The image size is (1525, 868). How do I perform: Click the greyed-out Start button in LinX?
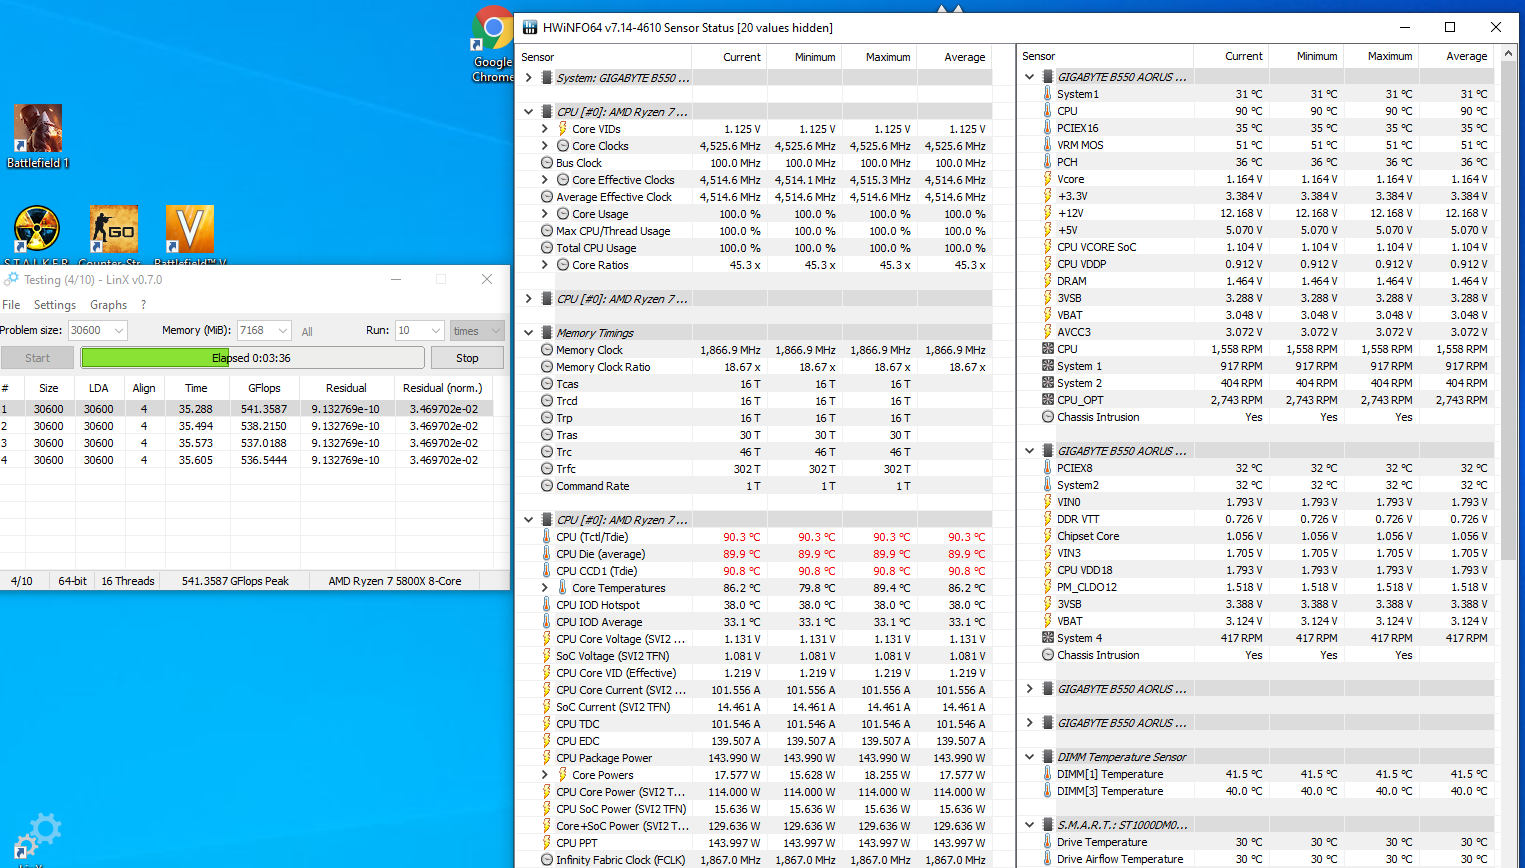point(37,358)
